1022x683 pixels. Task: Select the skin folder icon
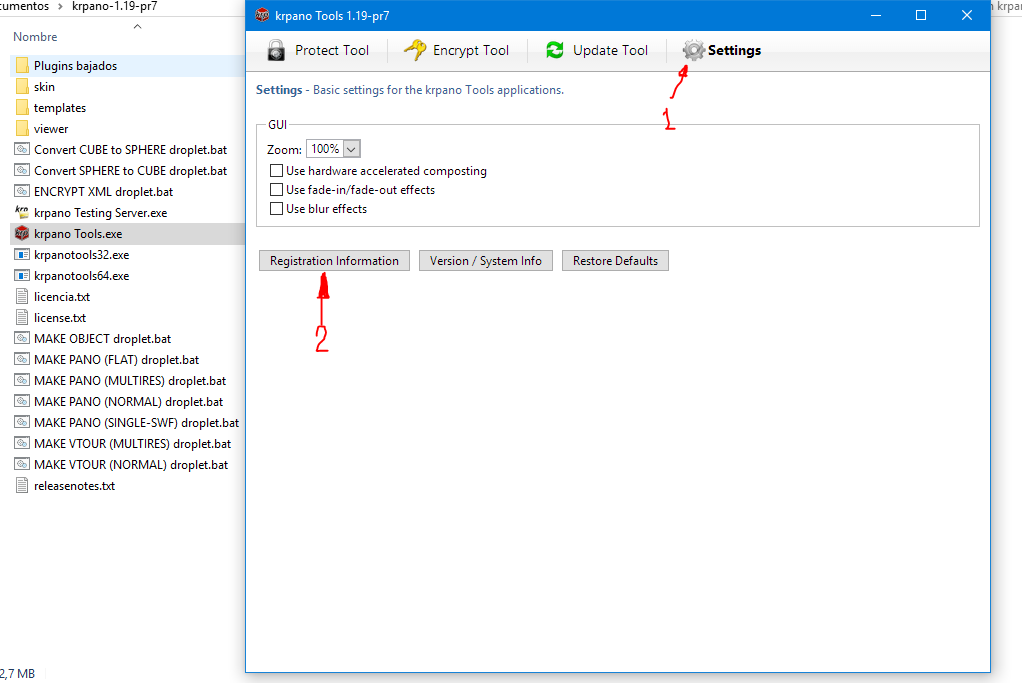[x=22, y=87]
